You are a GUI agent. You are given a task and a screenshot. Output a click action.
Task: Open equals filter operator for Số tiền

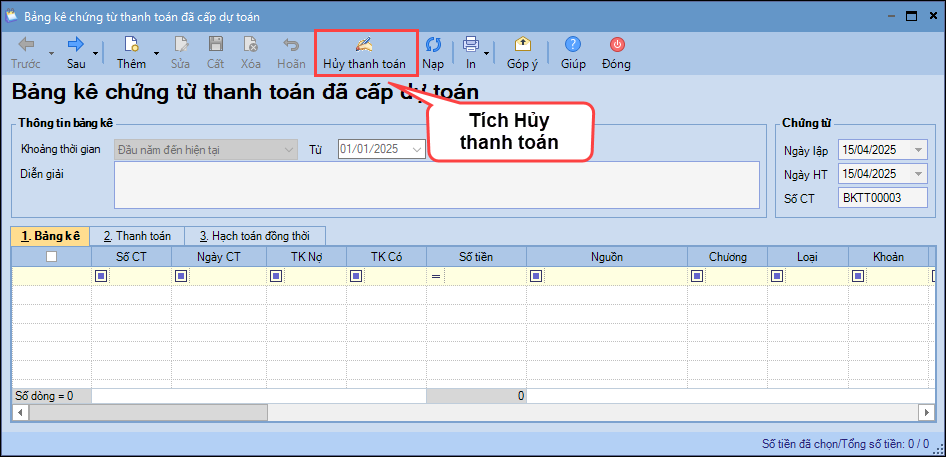point(437,276)
